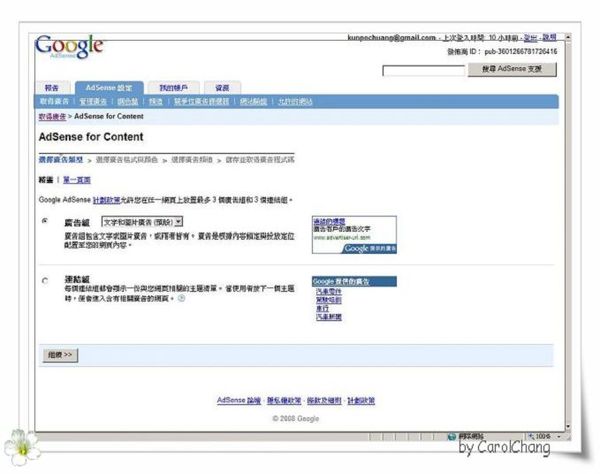Switch to the 資源 tab

click(x=222, y=88)
